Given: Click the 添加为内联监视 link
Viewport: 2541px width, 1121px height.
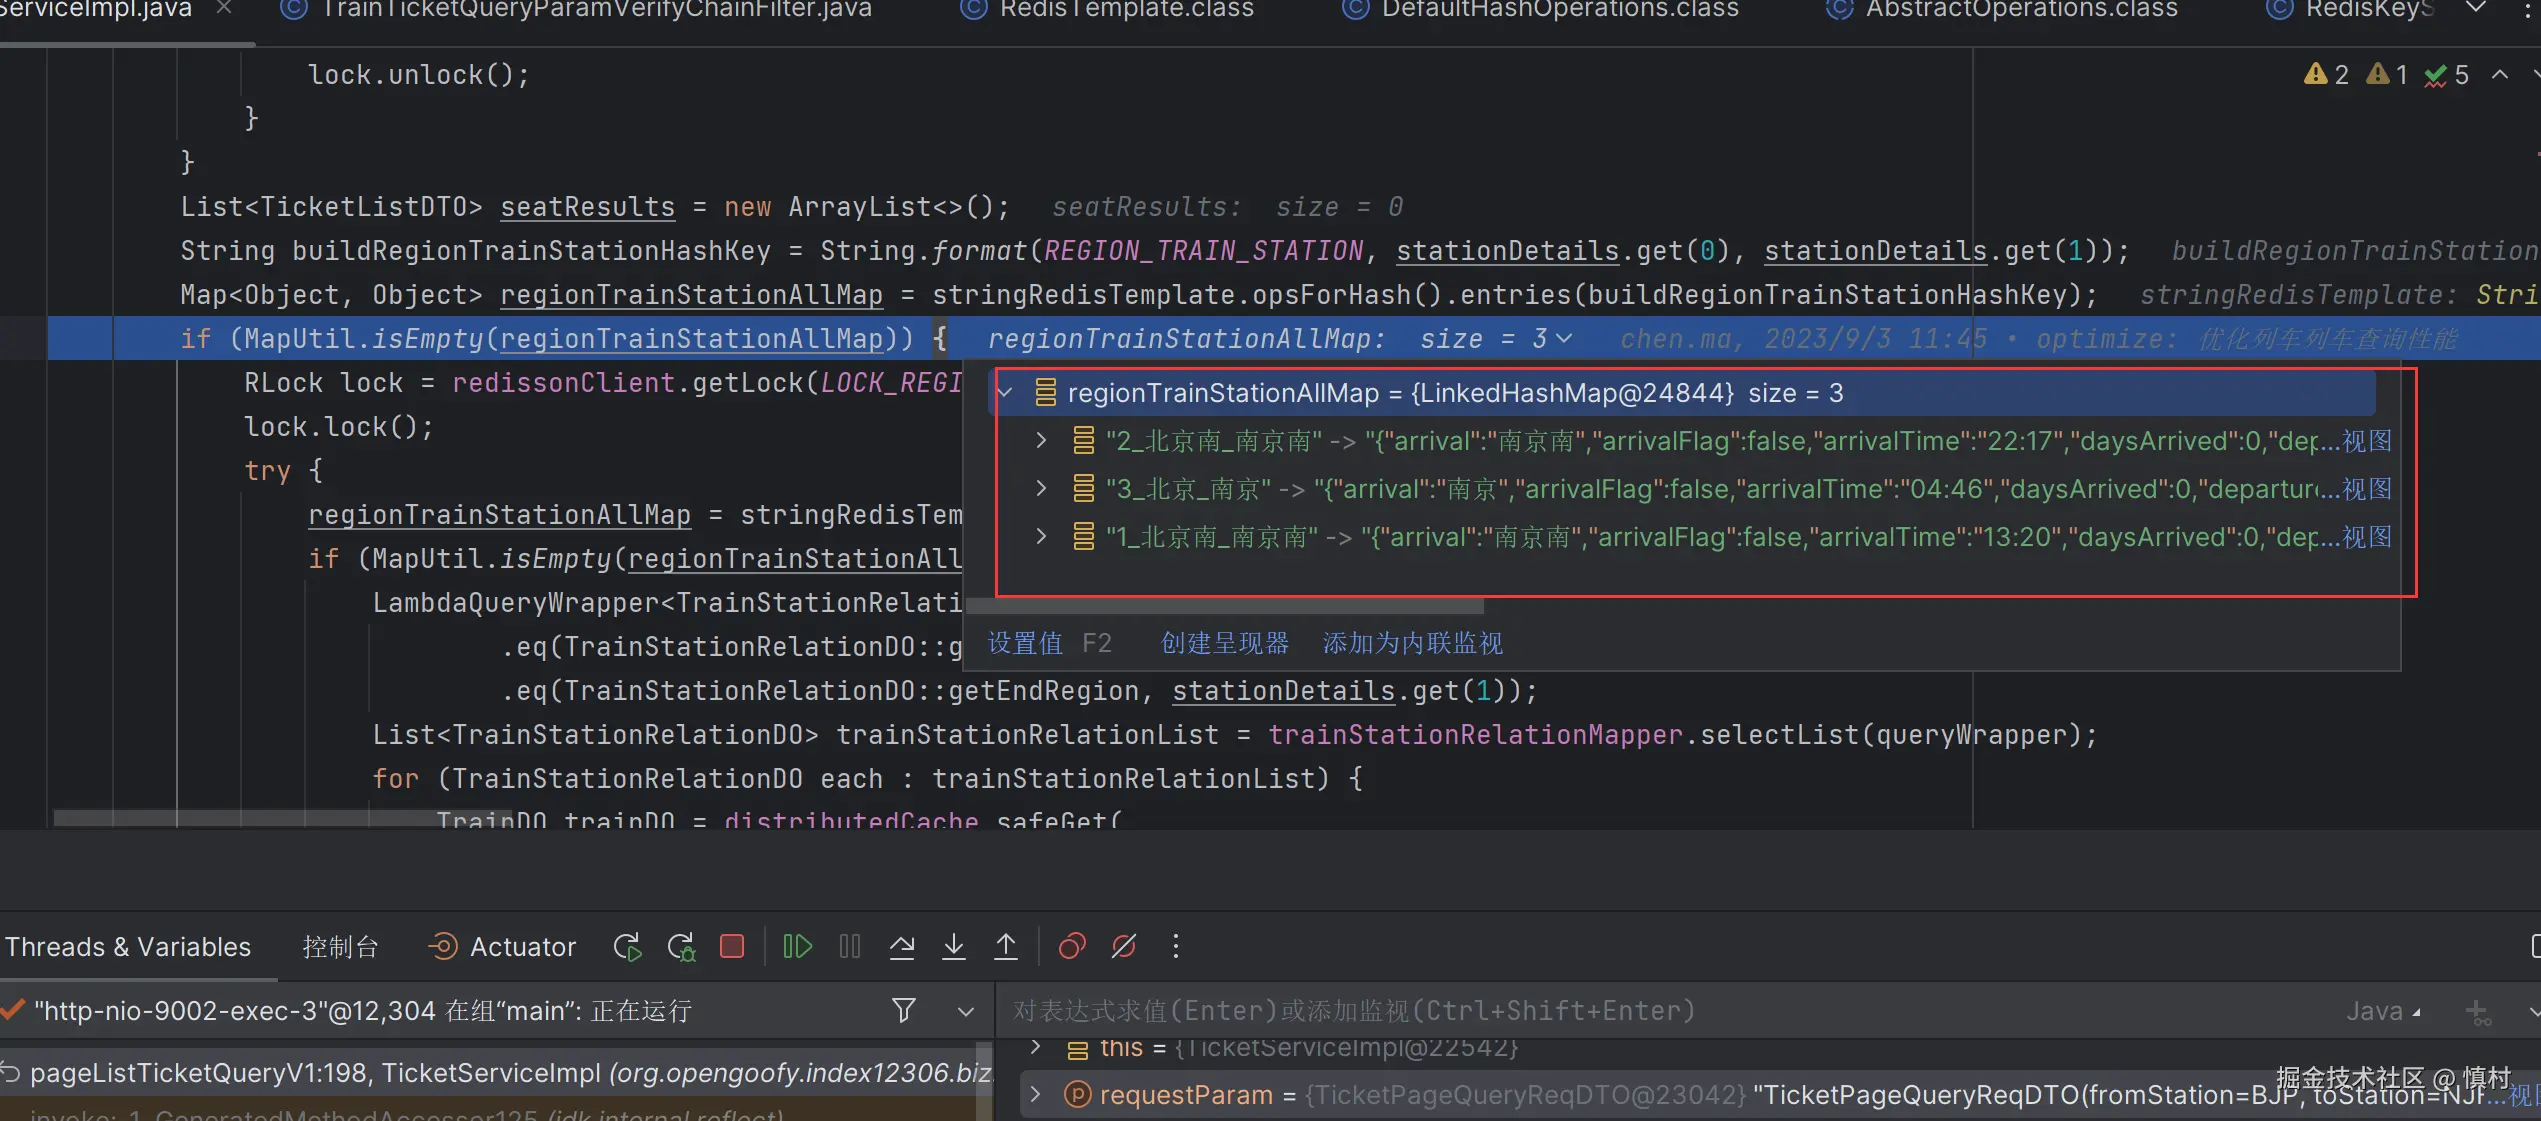Looking at the screenshot, I should (1412, 643).
